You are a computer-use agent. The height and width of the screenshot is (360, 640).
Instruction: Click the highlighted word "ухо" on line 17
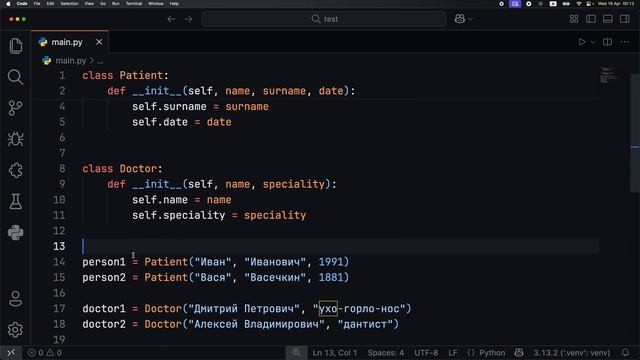(x=328, y=309)
